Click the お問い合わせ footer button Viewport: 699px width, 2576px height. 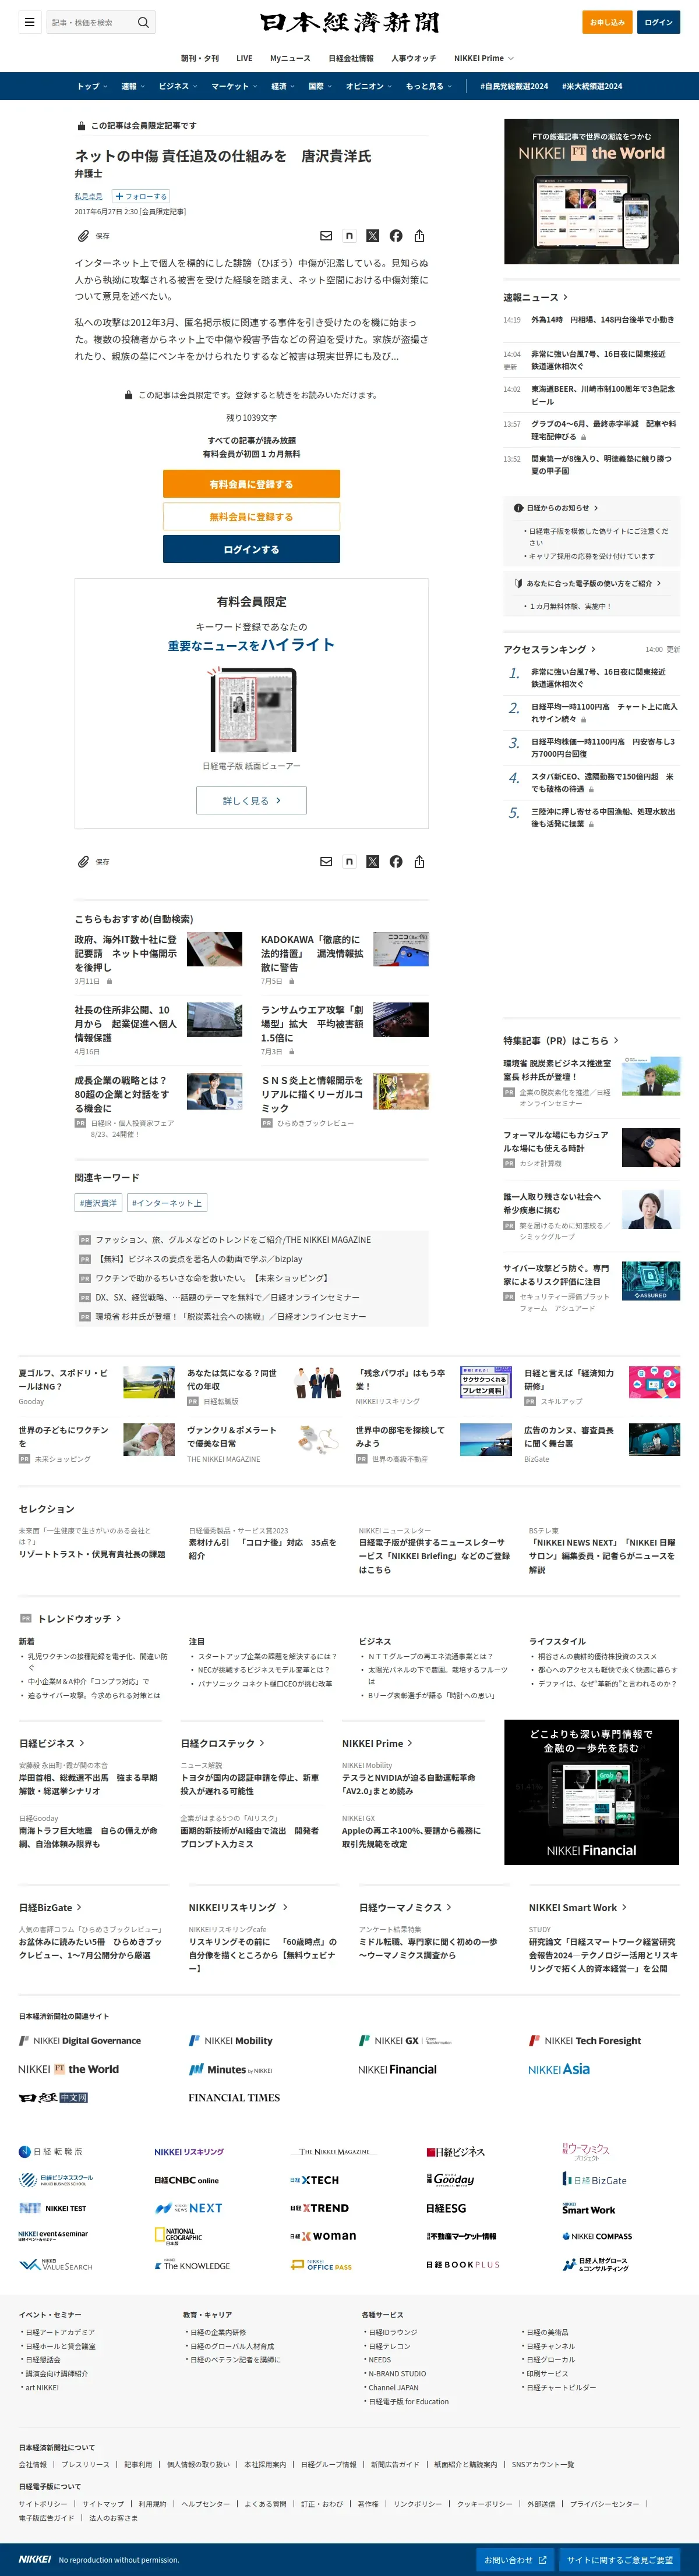[514, 2559]
